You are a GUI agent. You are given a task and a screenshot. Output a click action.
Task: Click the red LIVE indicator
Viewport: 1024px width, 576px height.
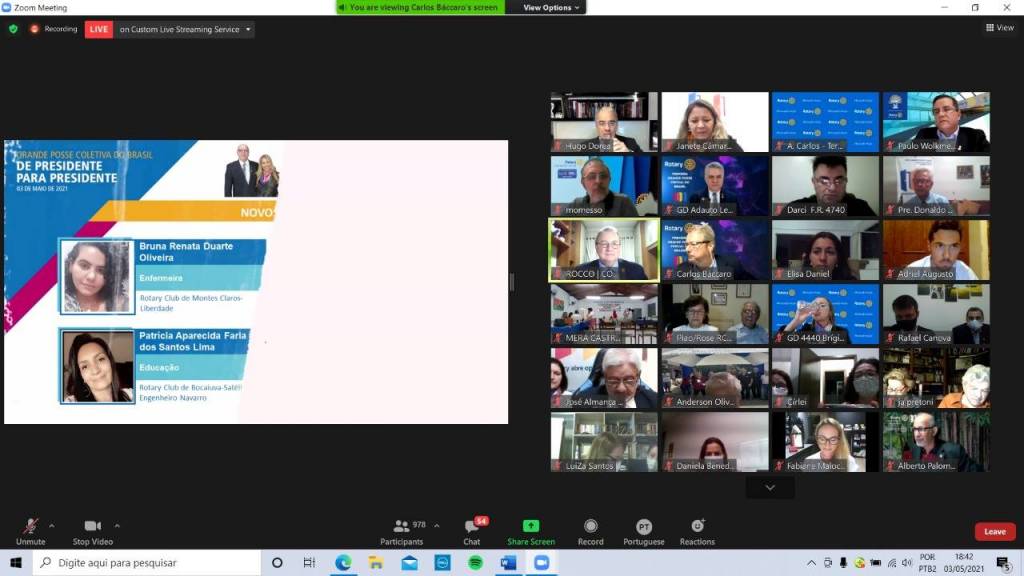(x=99, y=30)
